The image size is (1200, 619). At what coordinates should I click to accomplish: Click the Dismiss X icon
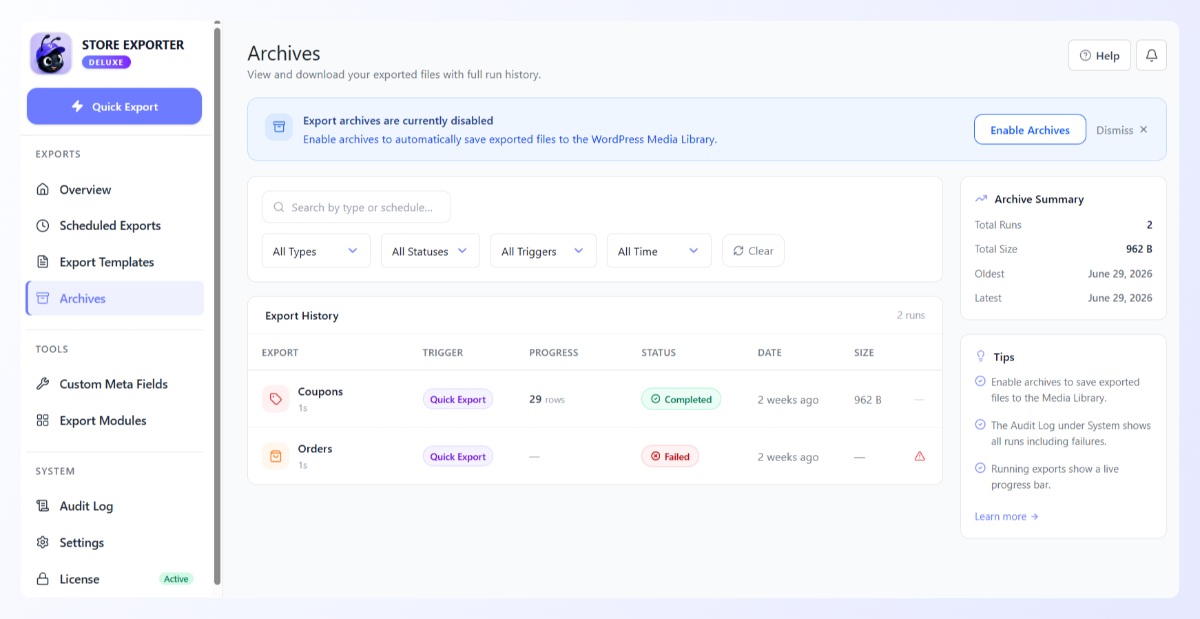(x=1144, y=130)
